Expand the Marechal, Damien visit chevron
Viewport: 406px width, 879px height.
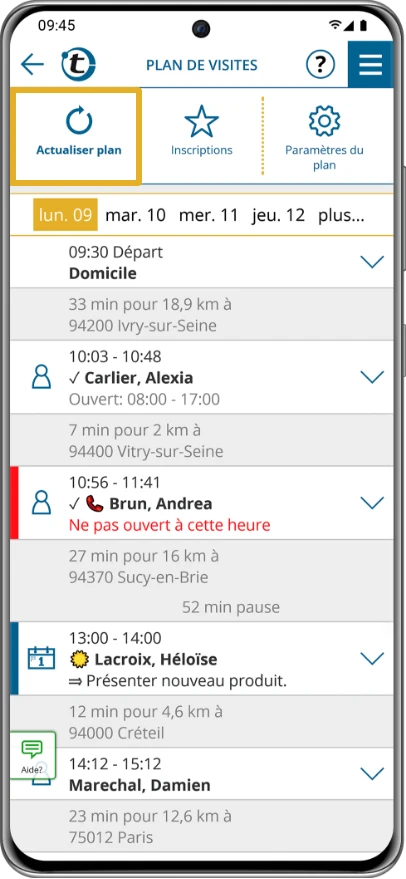372,774
